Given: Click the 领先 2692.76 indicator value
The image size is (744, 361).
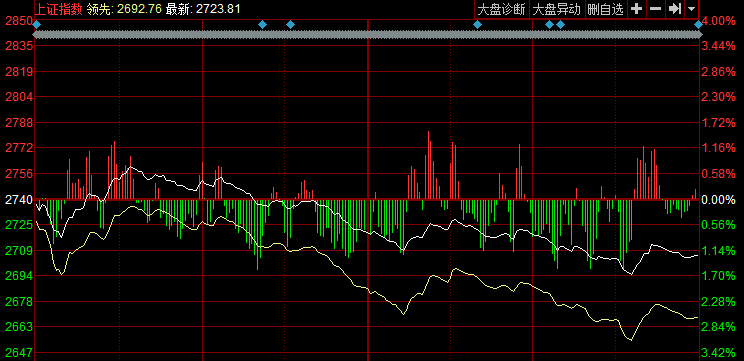Looking at the screenshot, I should point(124,9).
